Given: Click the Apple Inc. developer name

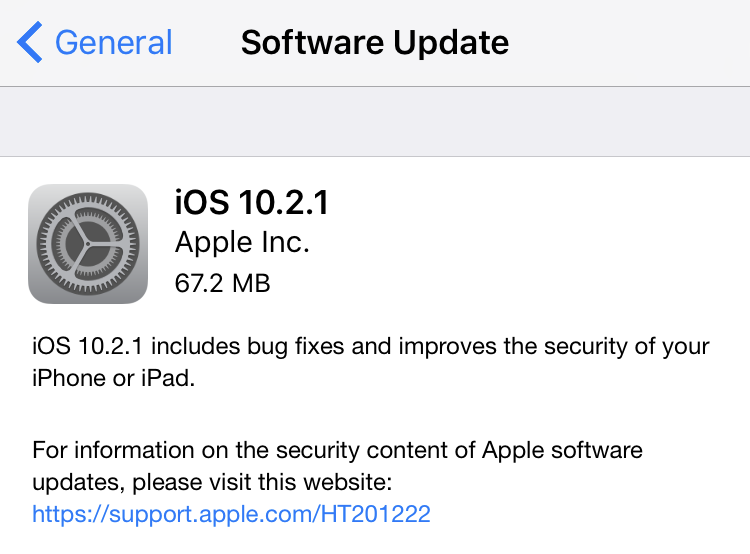Looking at the screenshot, I should coord(242,242).
